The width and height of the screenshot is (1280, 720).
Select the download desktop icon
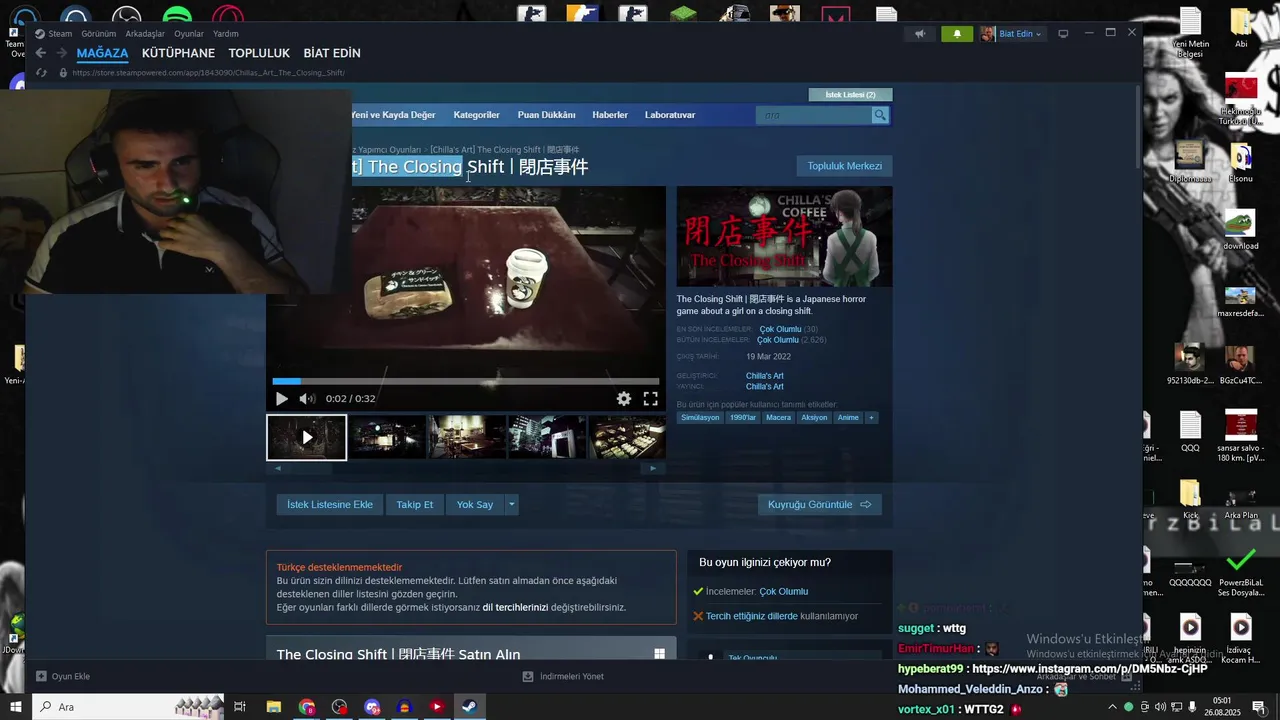tap(1241, 230)
